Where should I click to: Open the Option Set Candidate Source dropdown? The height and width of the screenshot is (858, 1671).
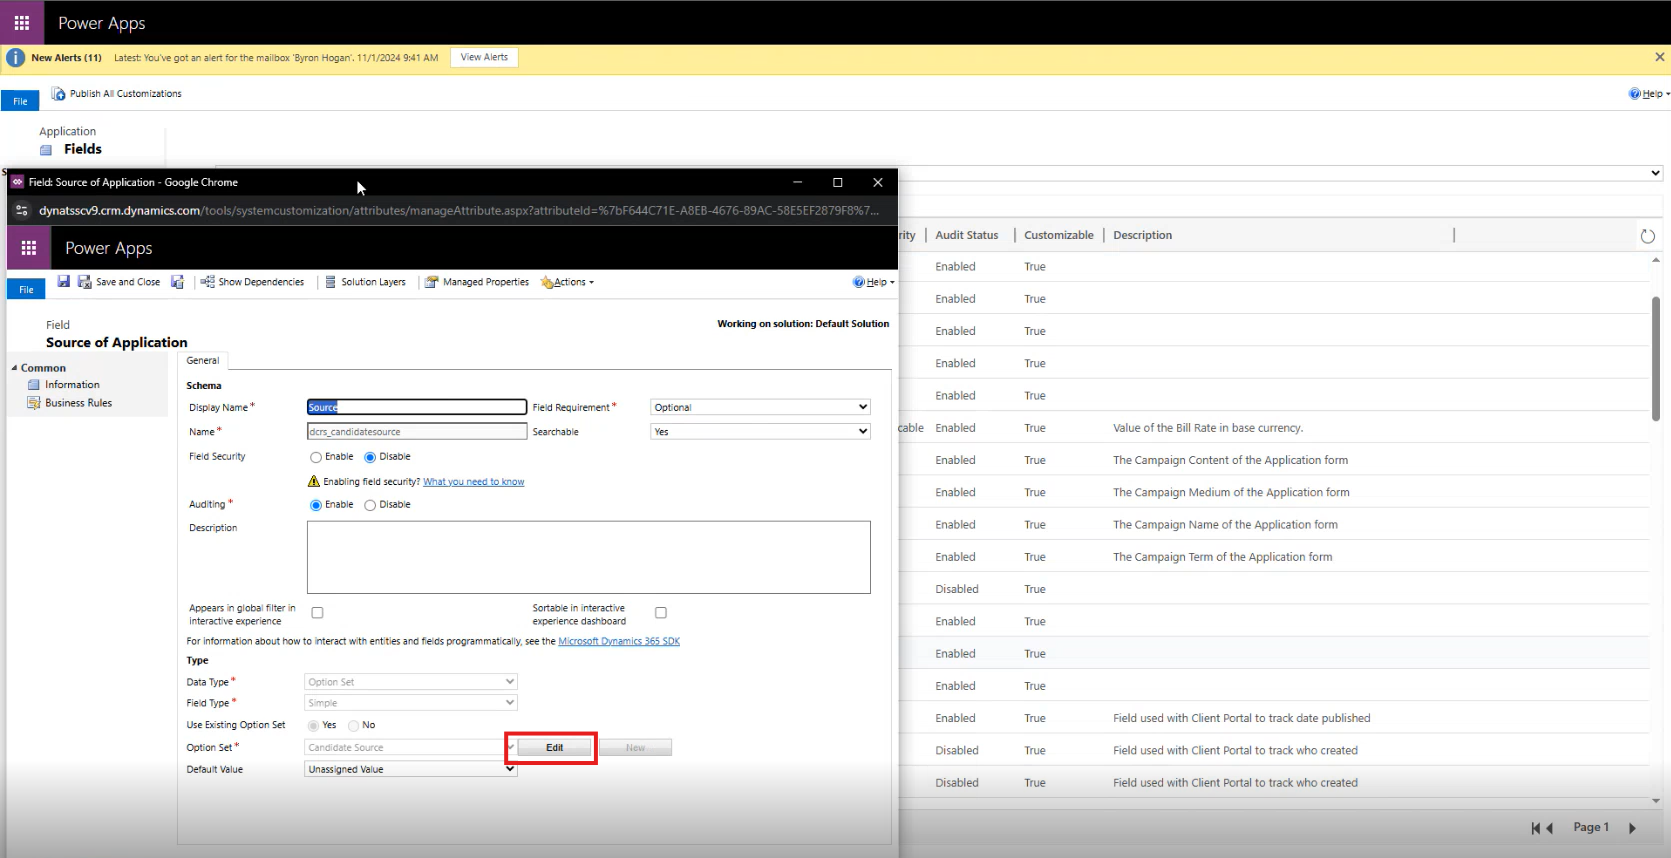click(x=410, y=748)
